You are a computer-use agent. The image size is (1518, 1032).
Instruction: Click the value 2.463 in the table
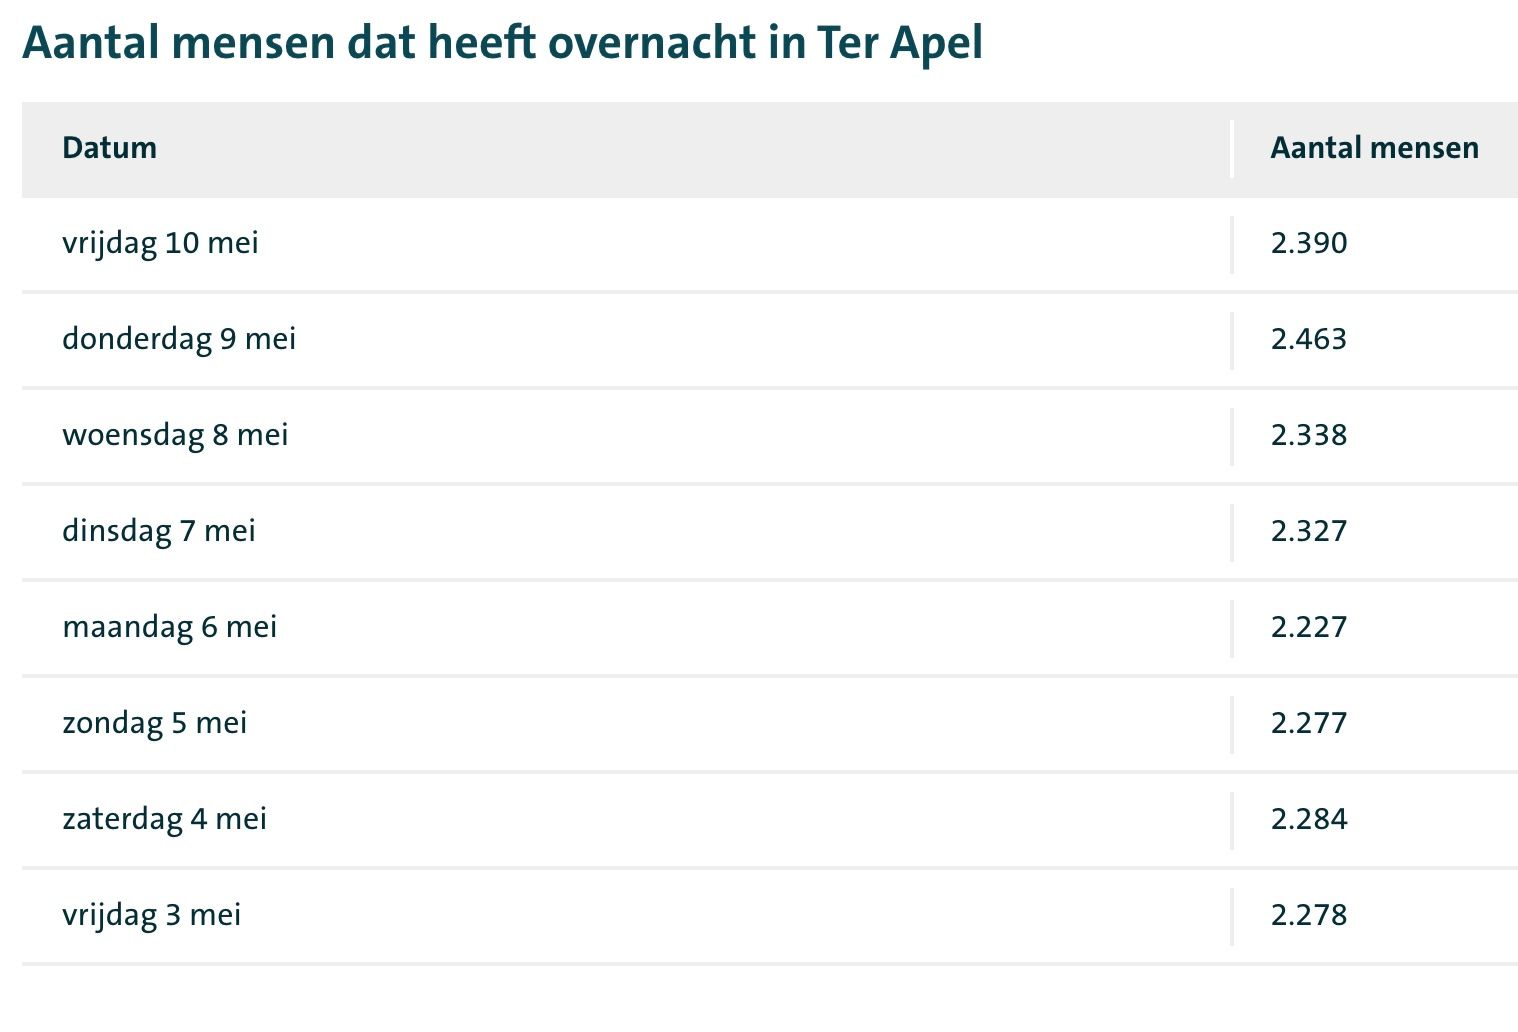pyautogui.click(x=1309, y=339)
